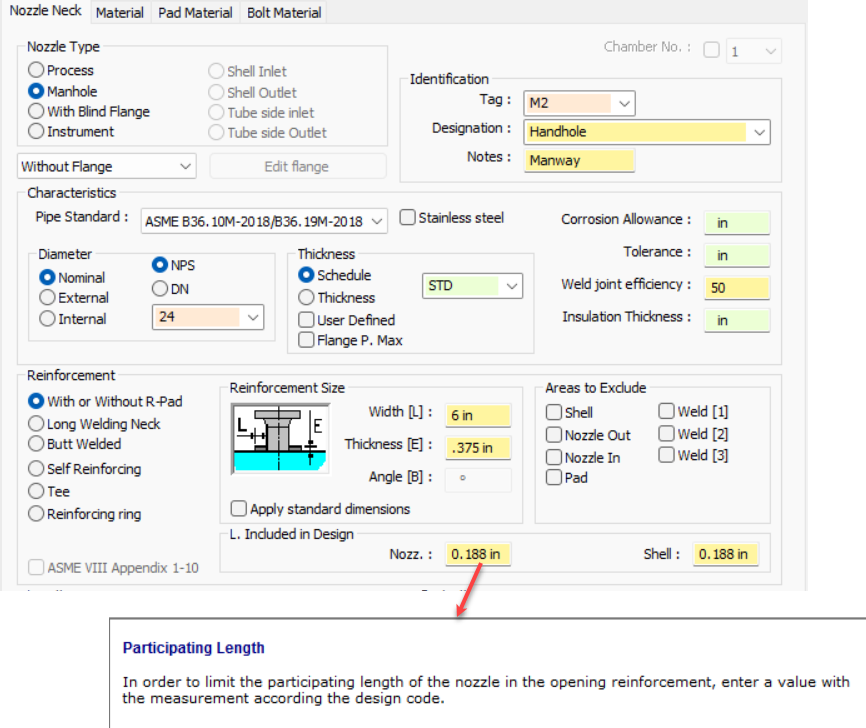
Task: Select Internal diameter option
Action: tap(73, 319)
